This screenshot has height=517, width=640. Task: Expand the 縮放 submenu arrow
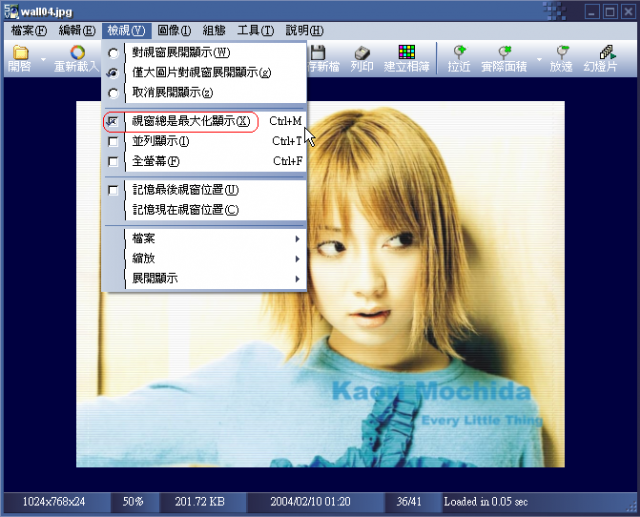(x=298, y=259)
